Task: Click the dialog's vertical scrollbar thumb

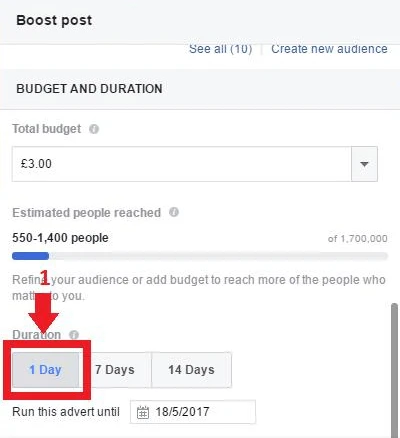Action: (394, 370)
